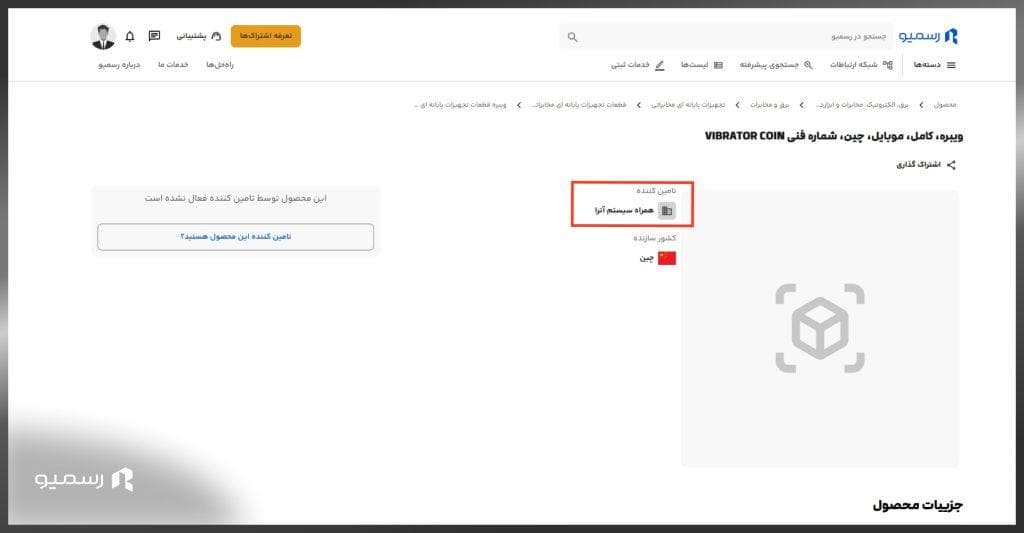Open supplier همراه سیستم آترا
Viewport: 1024px width, 533px height.
(624, 210)
